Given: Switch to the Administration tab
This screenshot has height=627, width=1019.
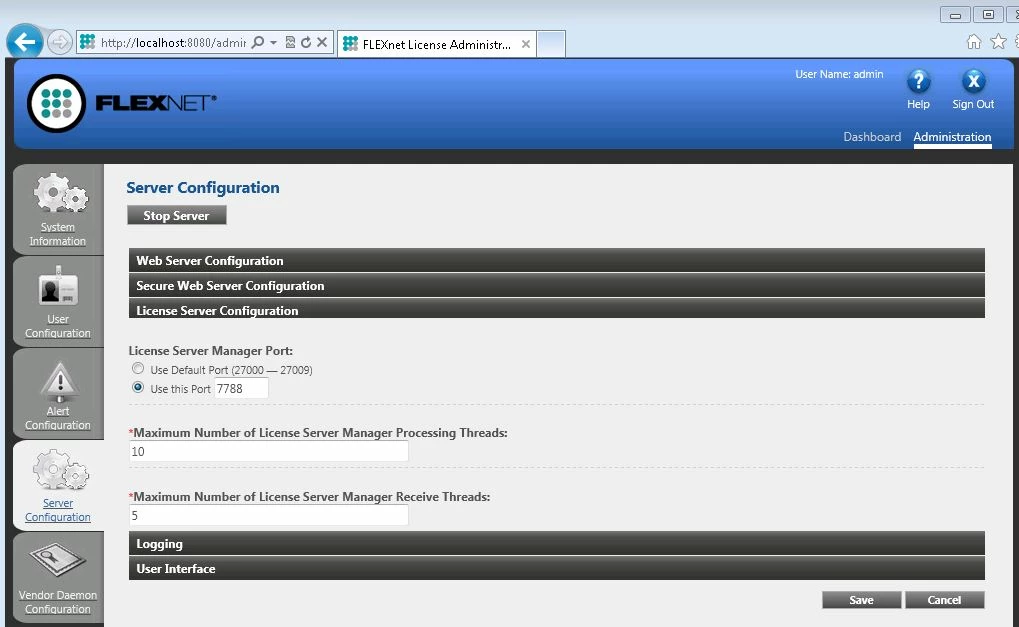Looking at the screenshot, I should [952, 137].
